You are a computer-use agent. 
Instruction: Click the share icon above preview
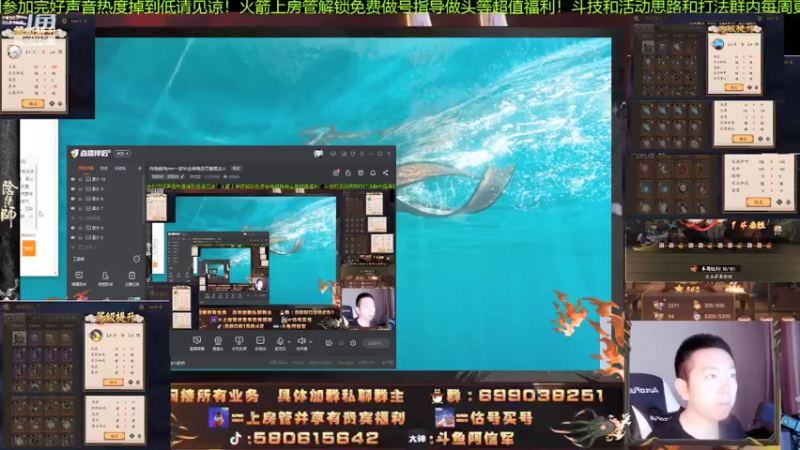tap(385, 173)
